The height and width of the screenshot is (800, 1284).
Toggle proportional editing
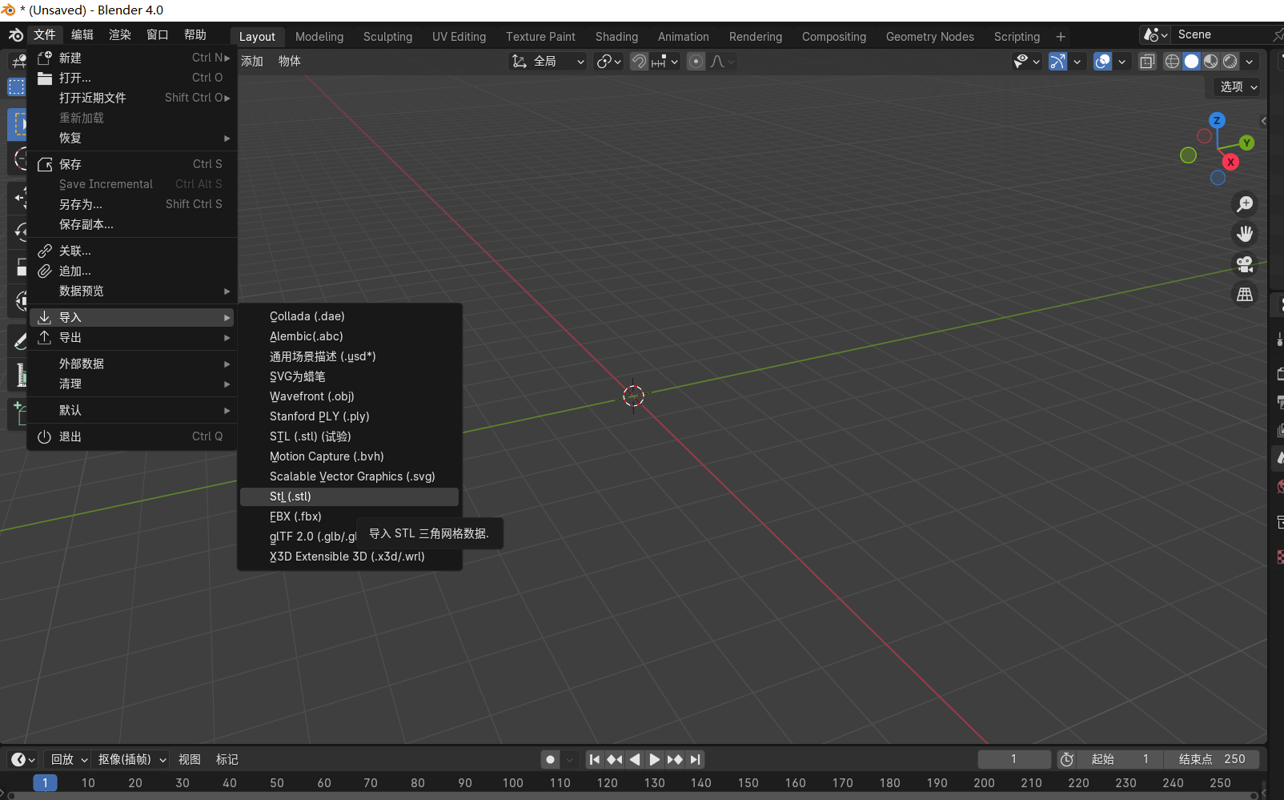coord(696,62)
